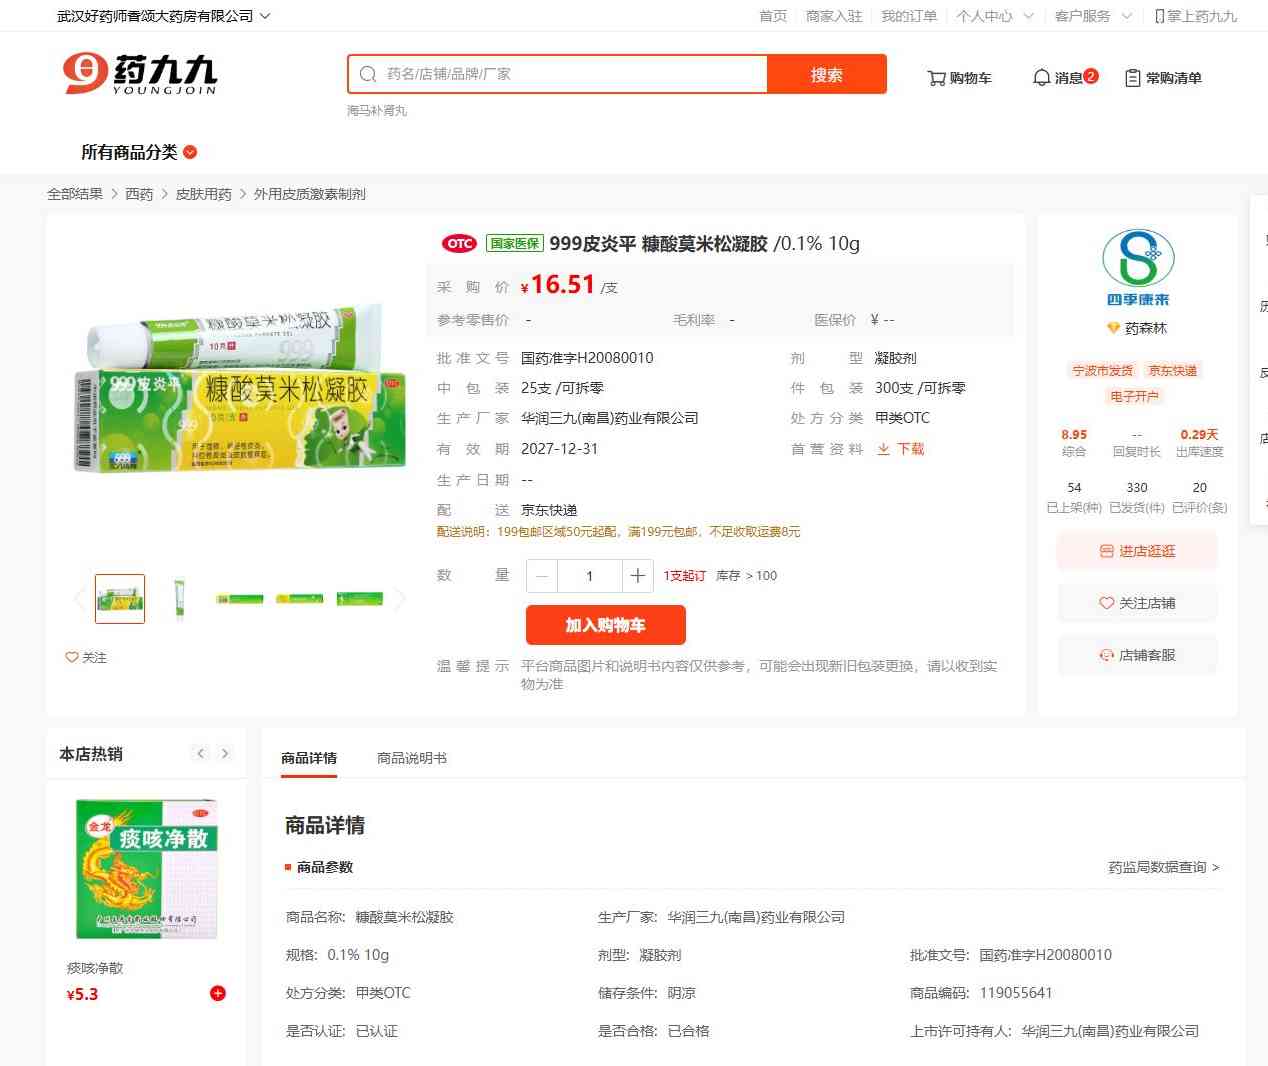Screen dimensions: 1268x1066
Task: Click the shopping cart icon in header
Action: 937,78
